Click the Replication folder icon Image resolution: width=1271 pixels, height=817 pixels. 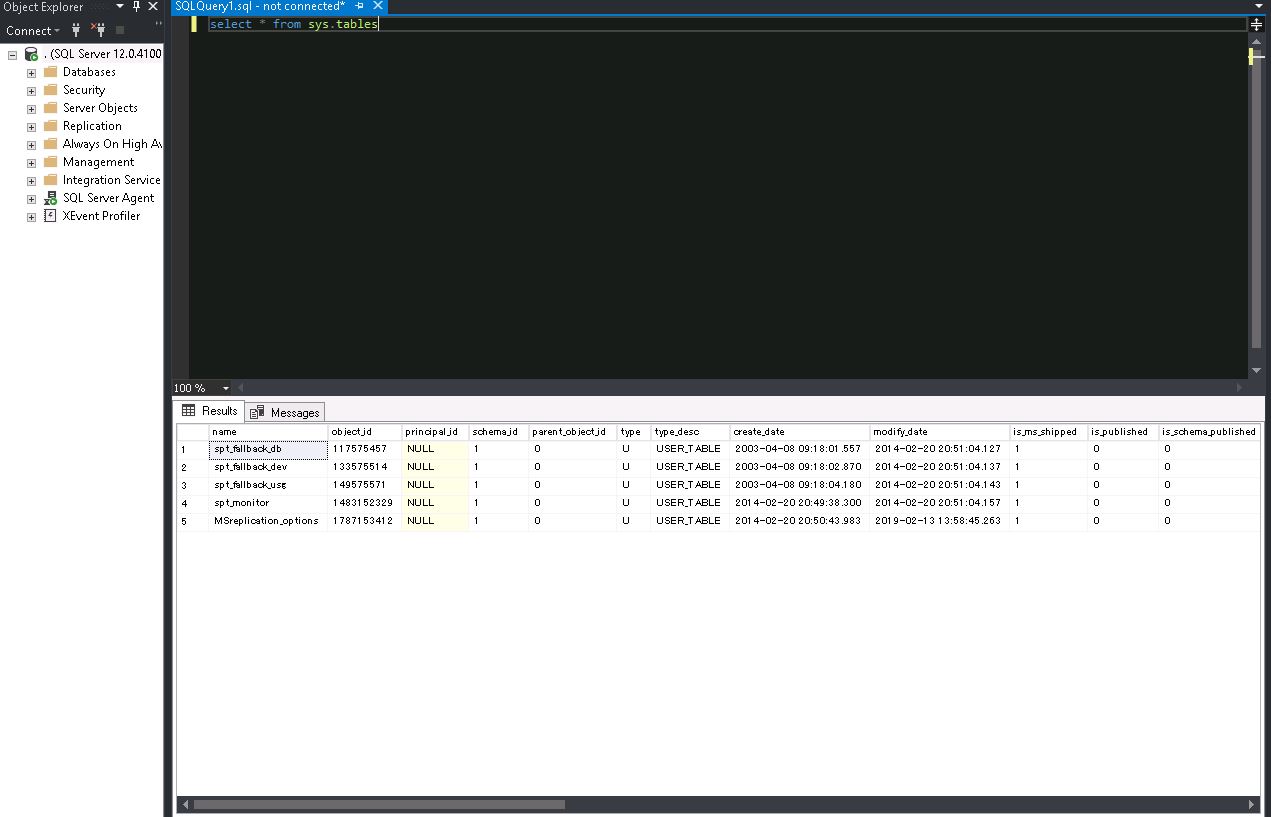[x=52, y=125]
